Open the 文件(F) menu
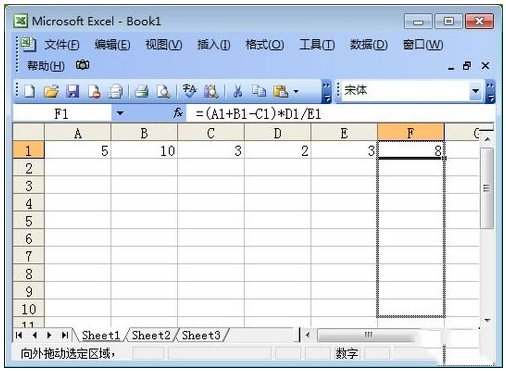 [x=62, y=44]
